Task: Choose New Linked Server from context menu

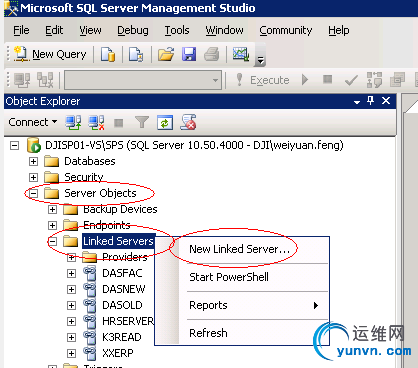Action: coord(239,249)
